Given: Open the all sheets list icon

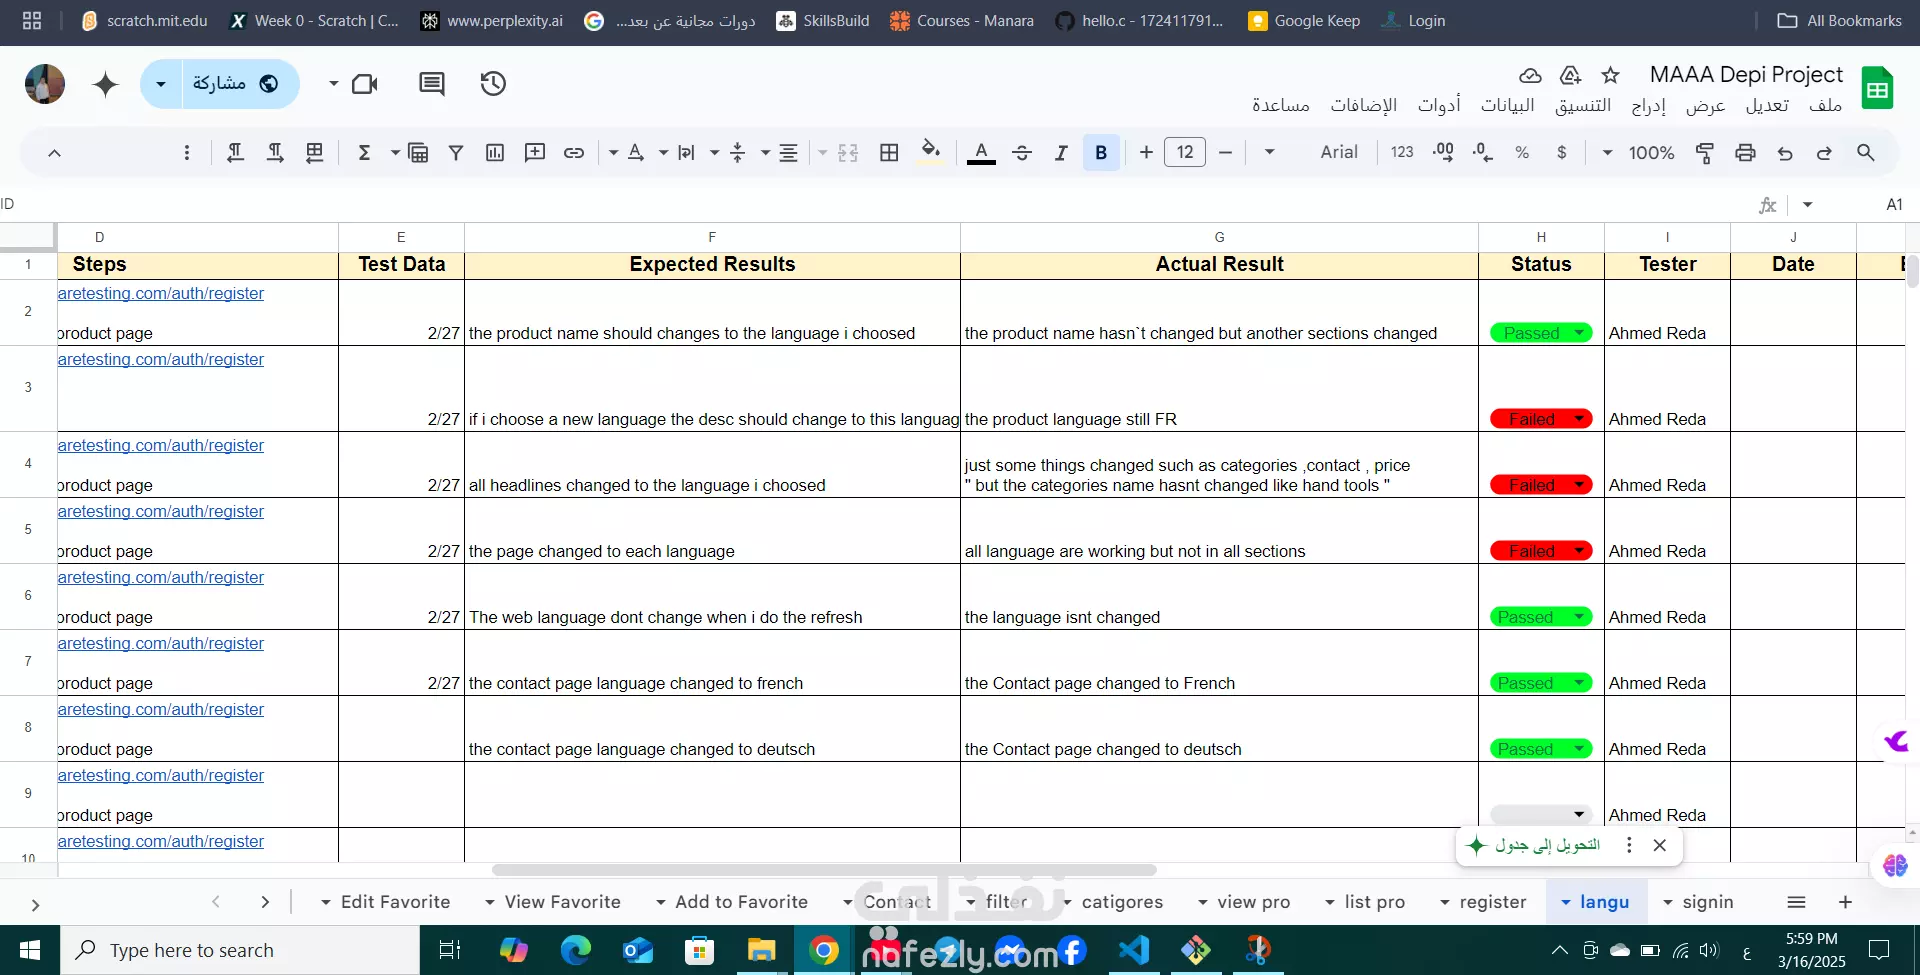Looking at the screenshot, I should pos(1796,902).
